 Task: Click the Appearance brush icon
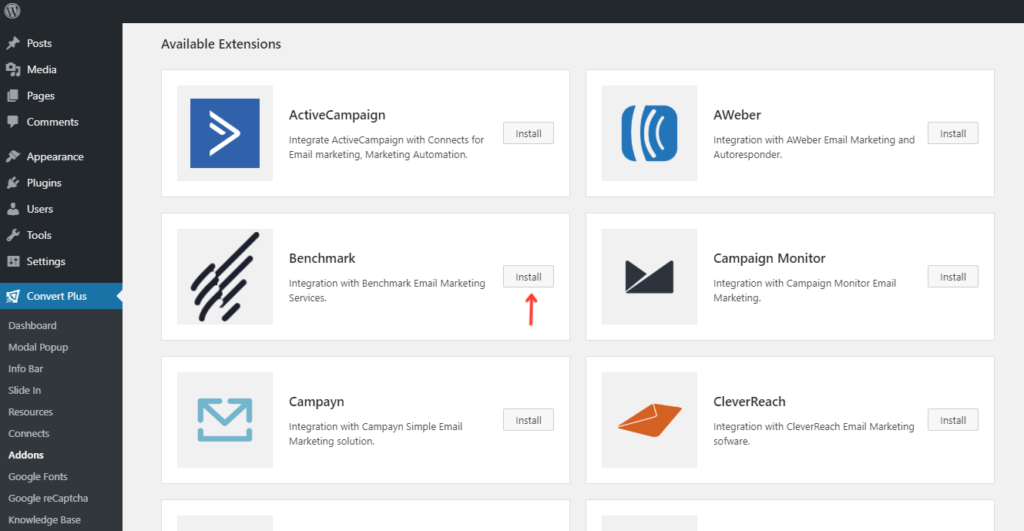click(x=13, y=156)
